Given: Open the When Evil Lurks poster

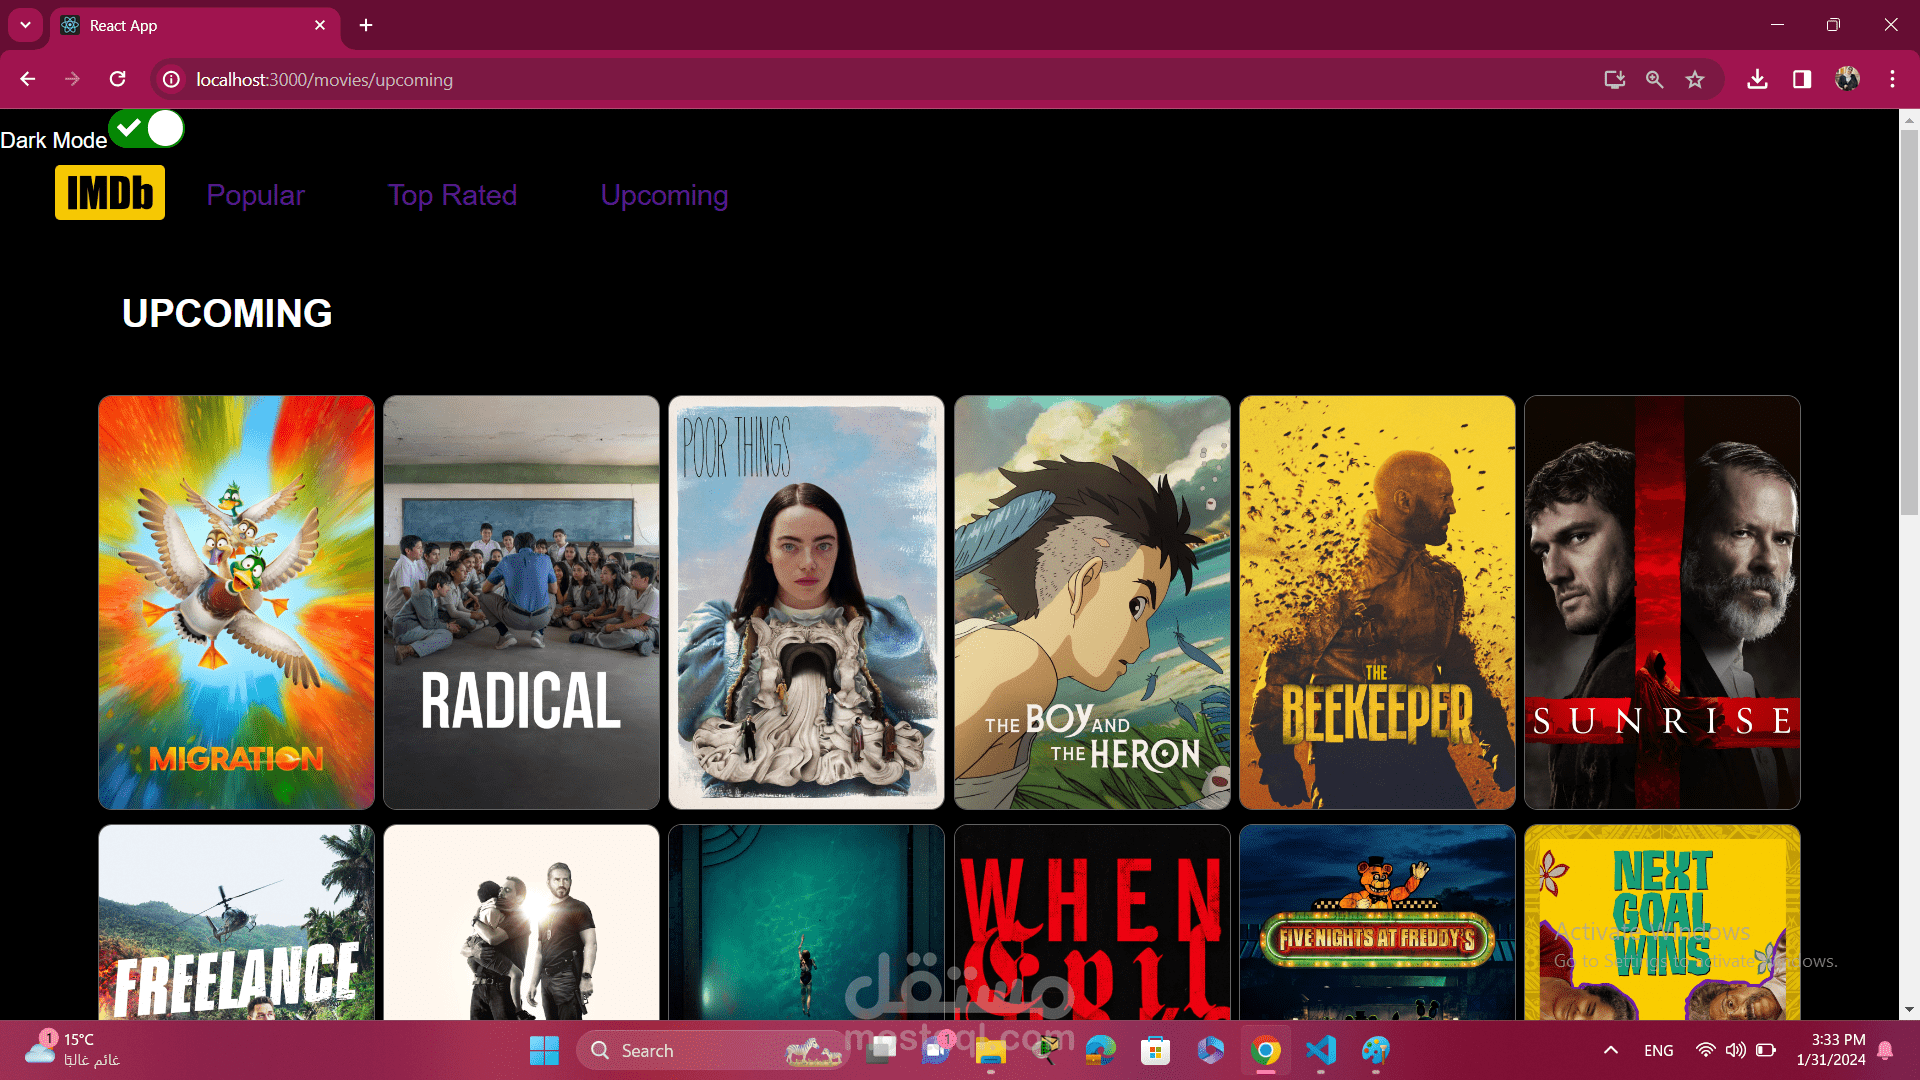Looking at the screenshot, I should click(1092, 922).
